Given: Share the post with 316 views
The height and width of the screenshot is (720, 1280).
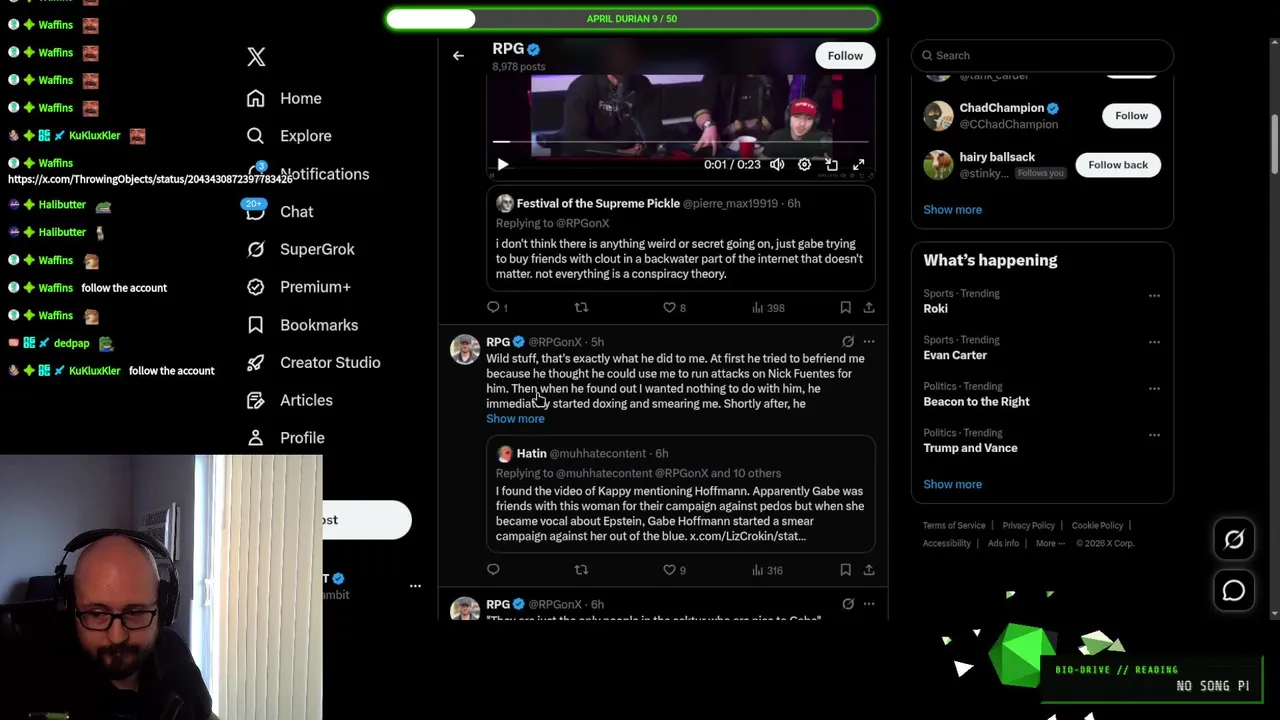Looking at the screenshot, I should click(x=869, y=570).
